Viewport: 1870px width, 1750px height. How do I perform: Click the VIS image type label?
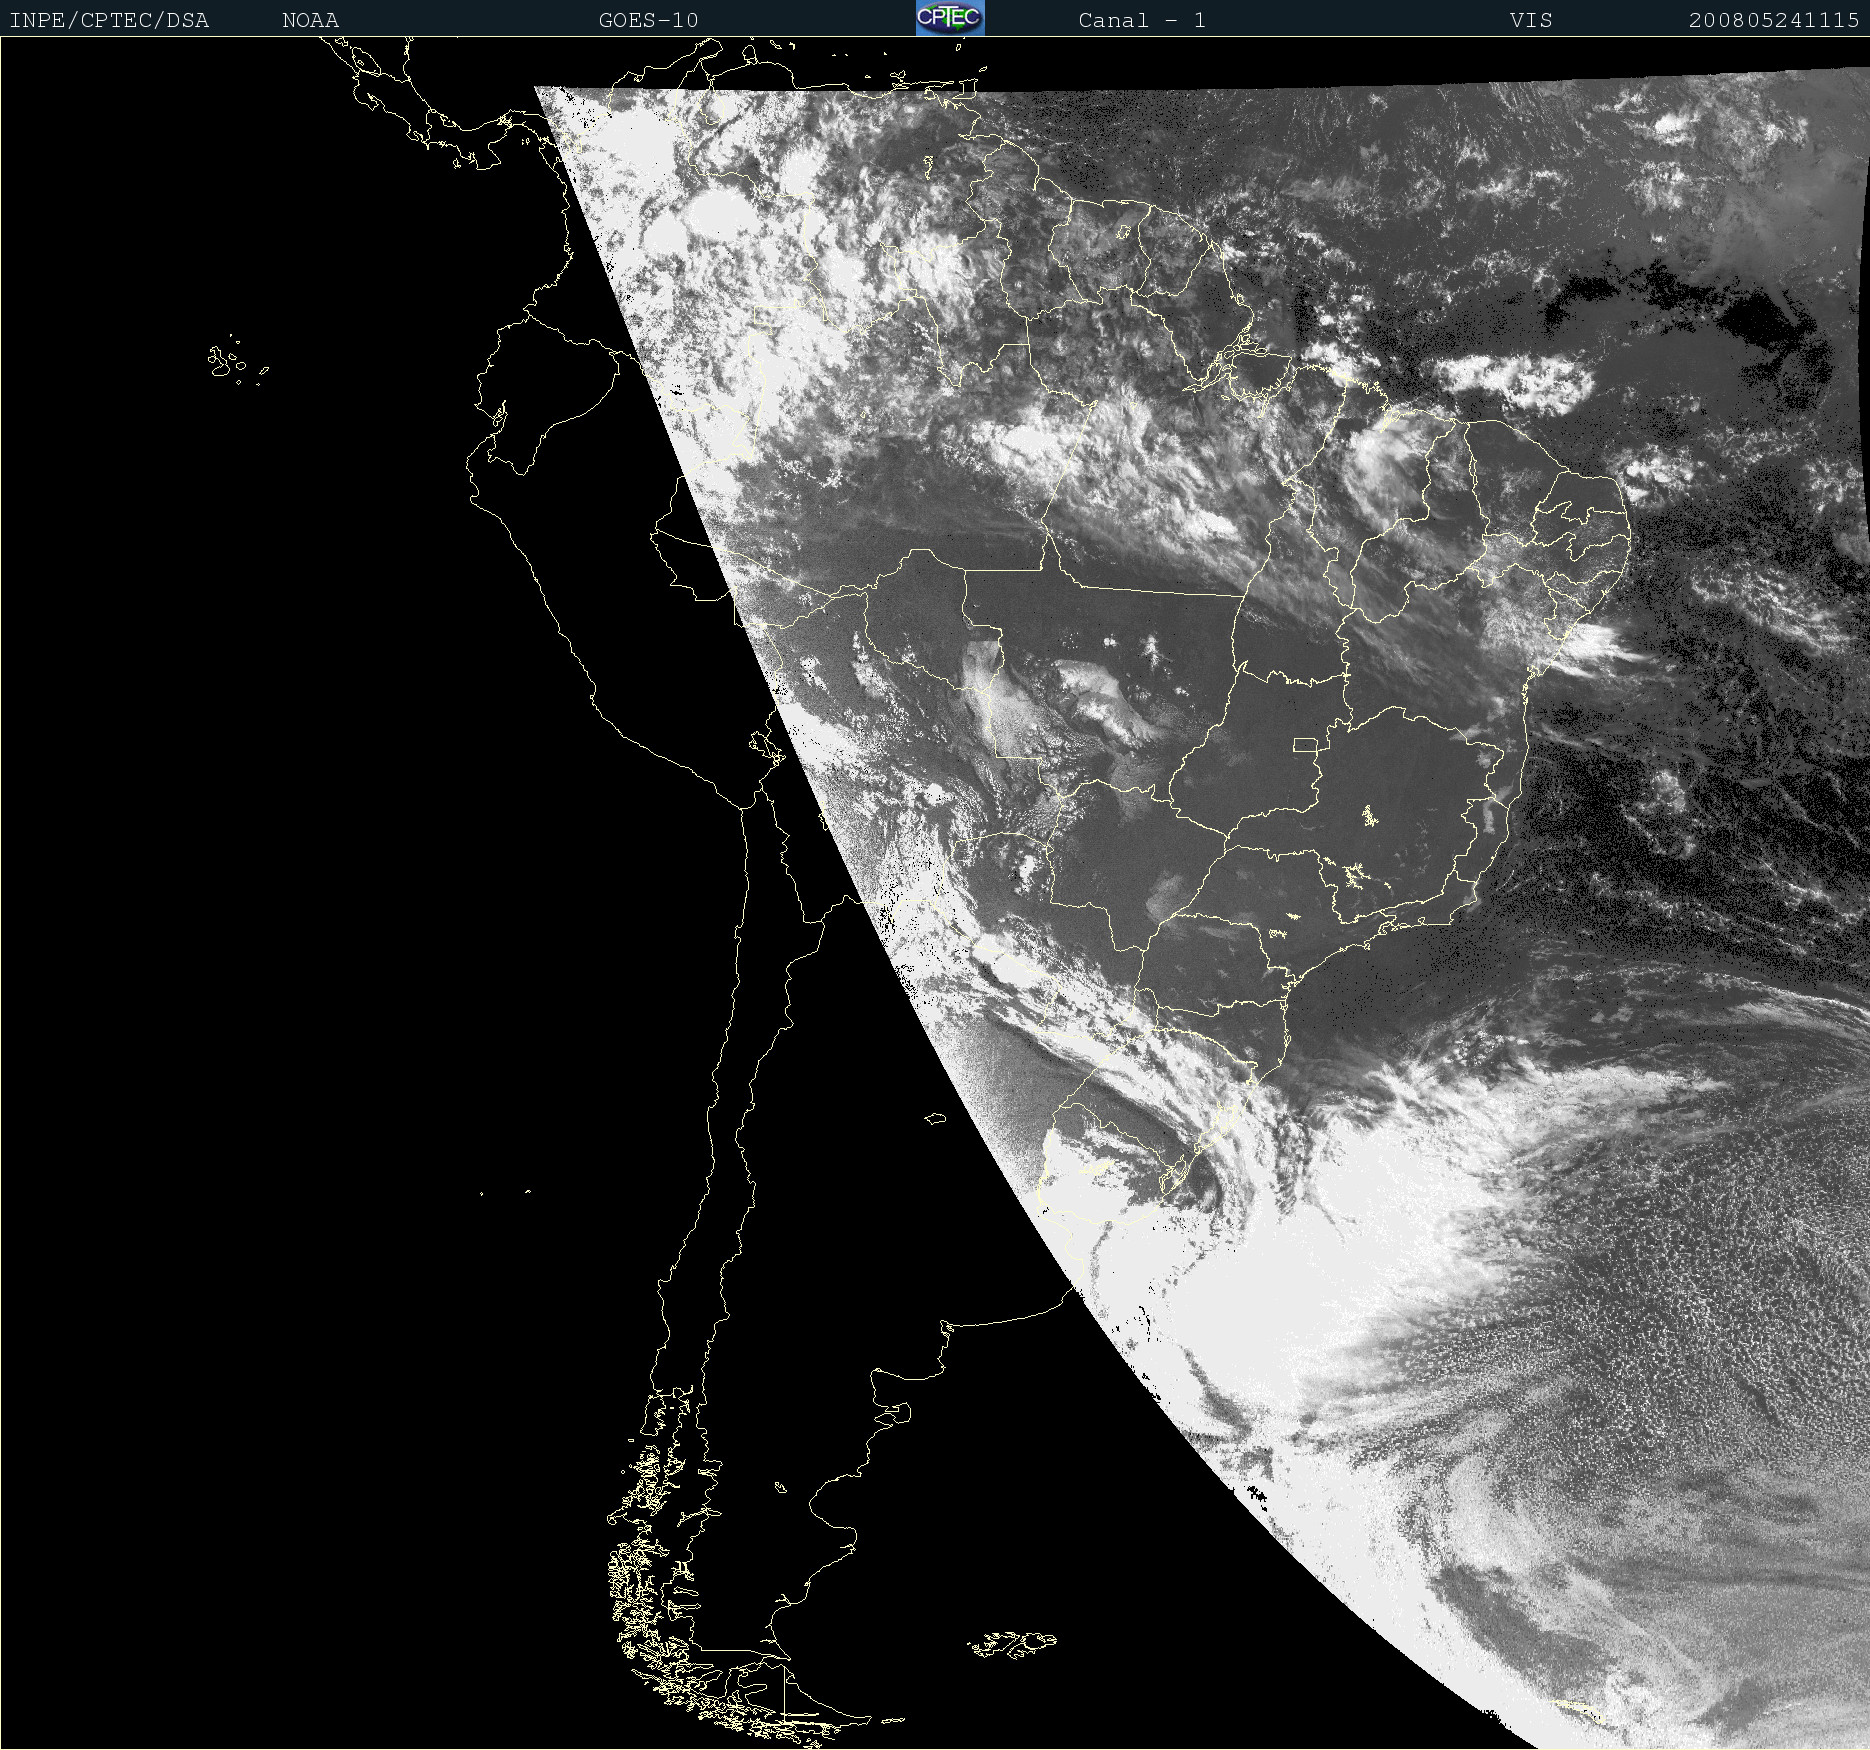click(x=1531, y=20)
